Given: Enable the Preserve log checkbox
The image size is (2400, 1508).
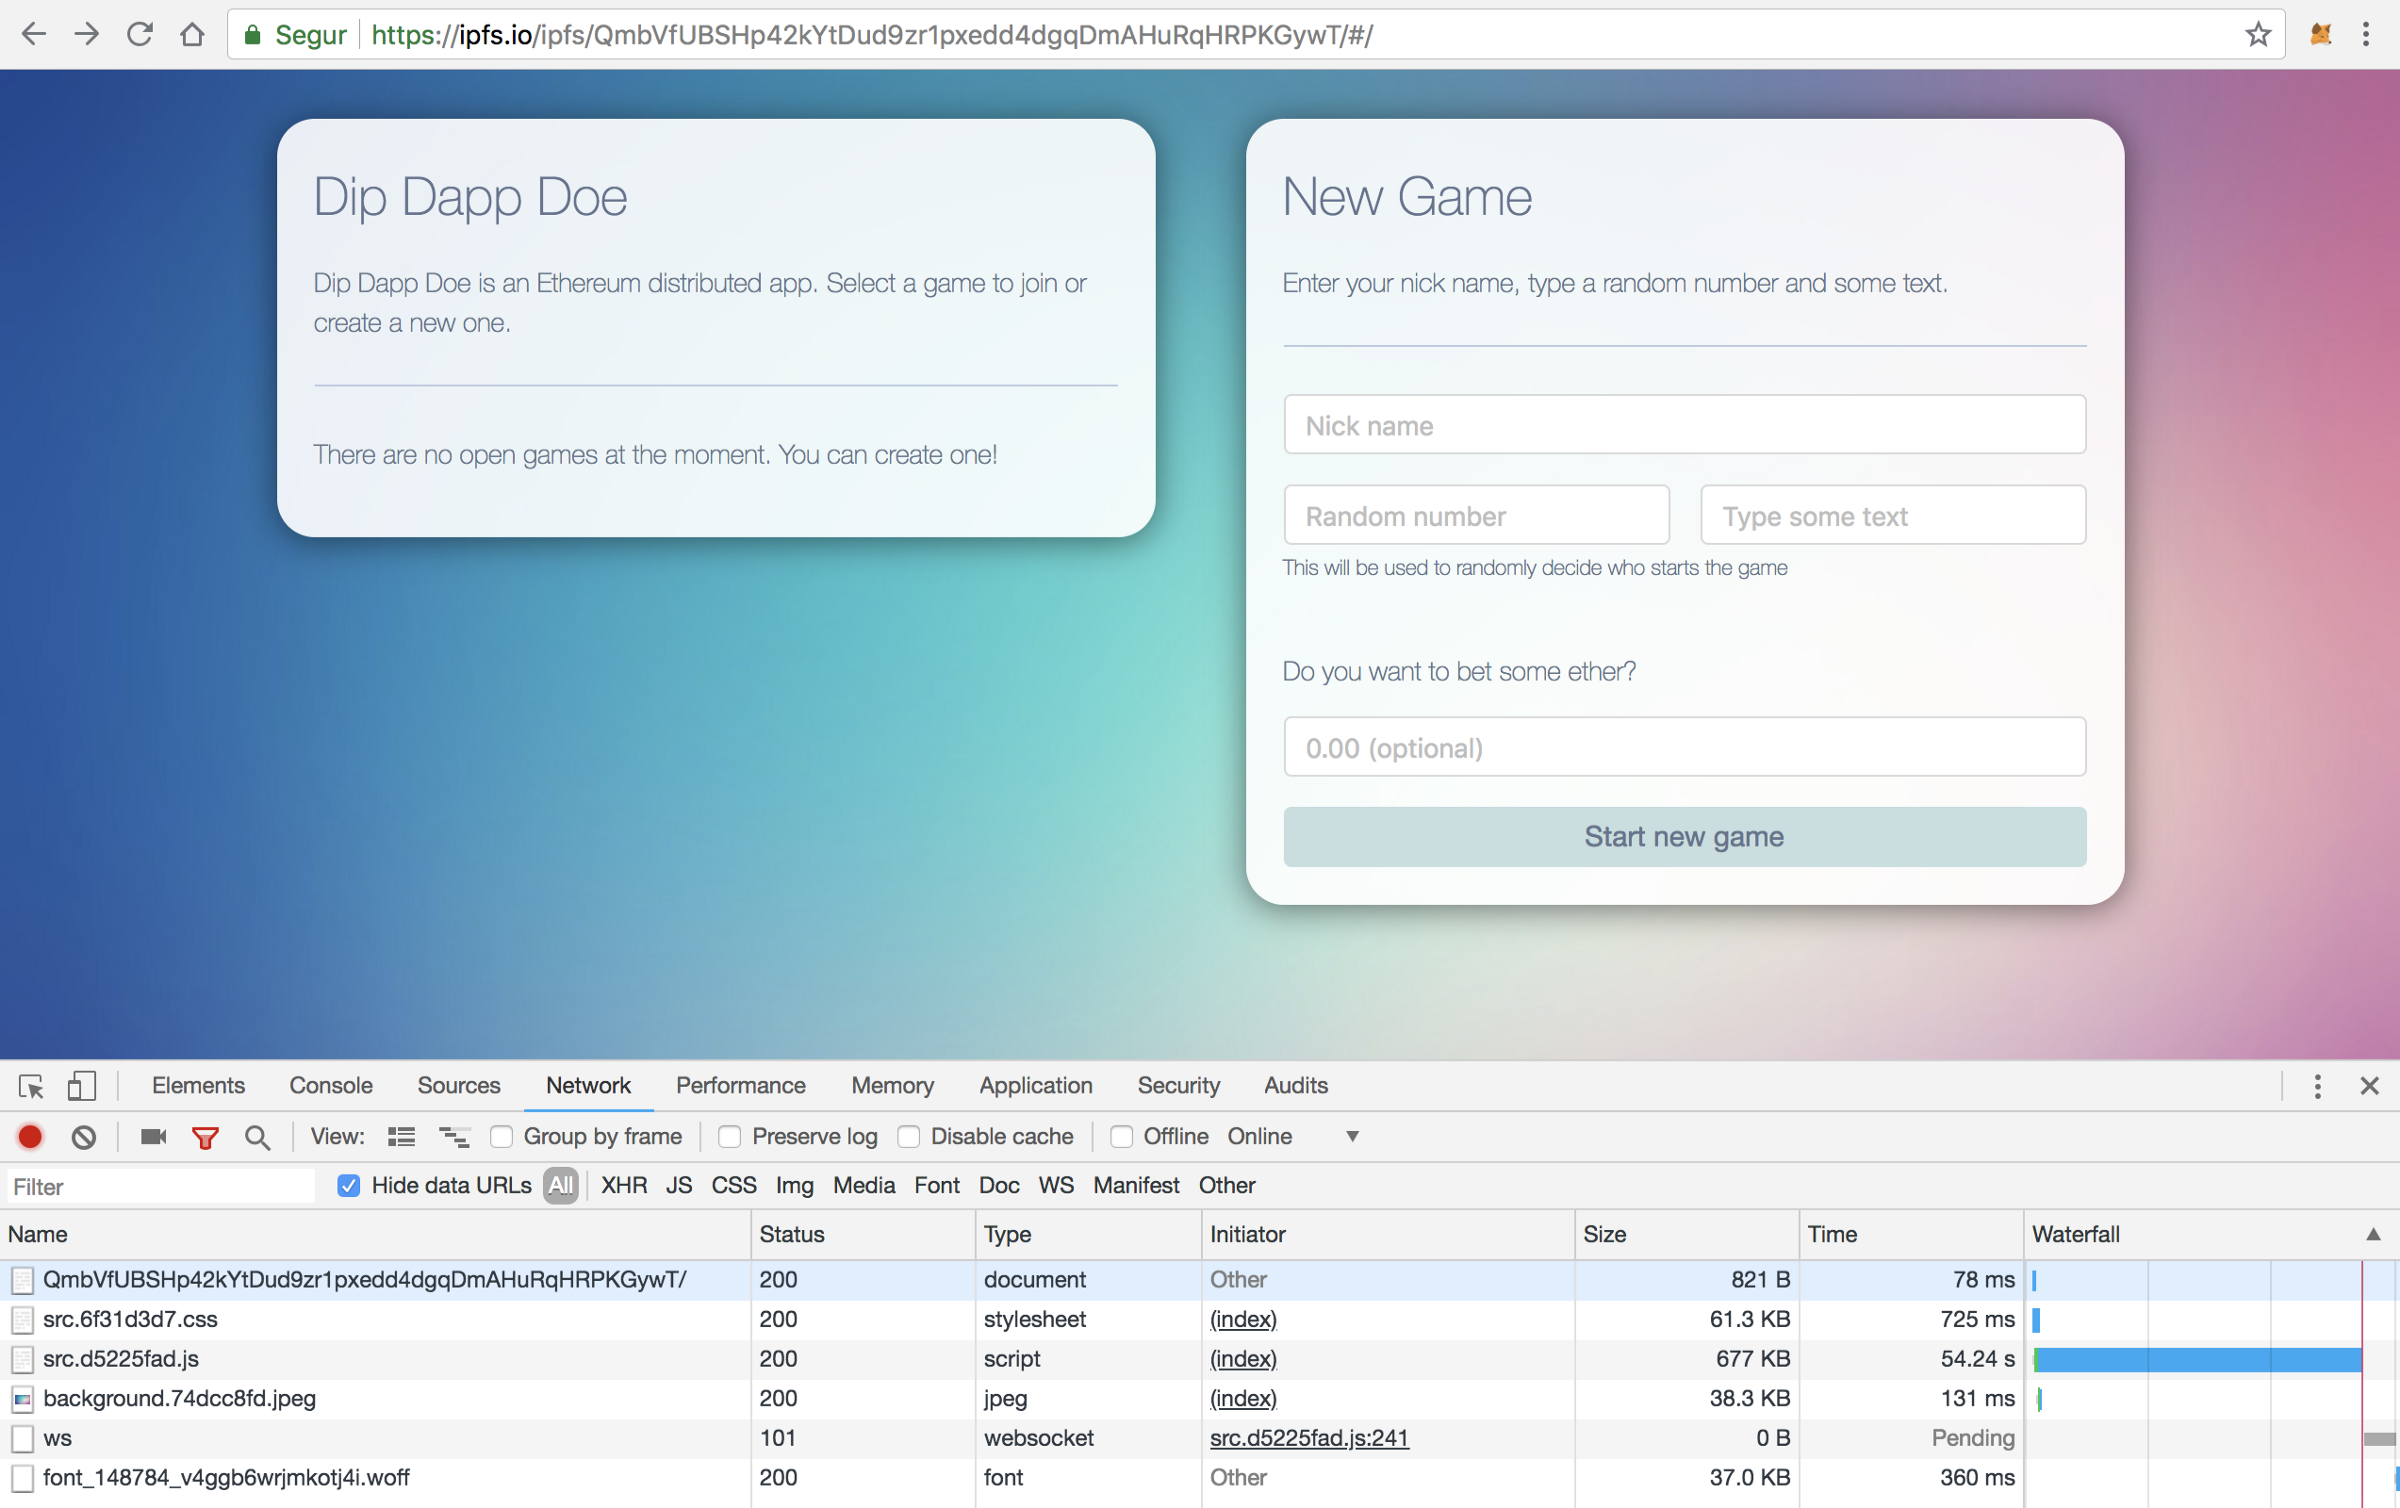Looking at the screenshot, I should point(730,1137).
